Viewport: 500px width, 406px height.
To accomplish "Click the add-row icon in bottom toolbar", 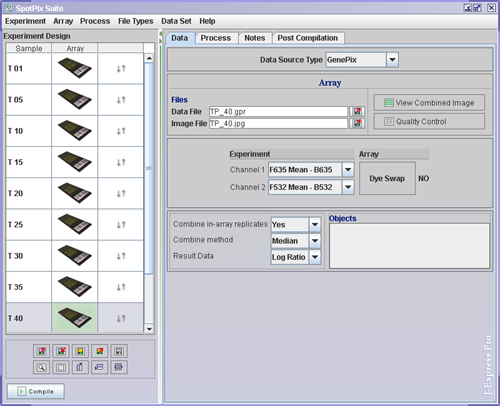I will 99,367.
